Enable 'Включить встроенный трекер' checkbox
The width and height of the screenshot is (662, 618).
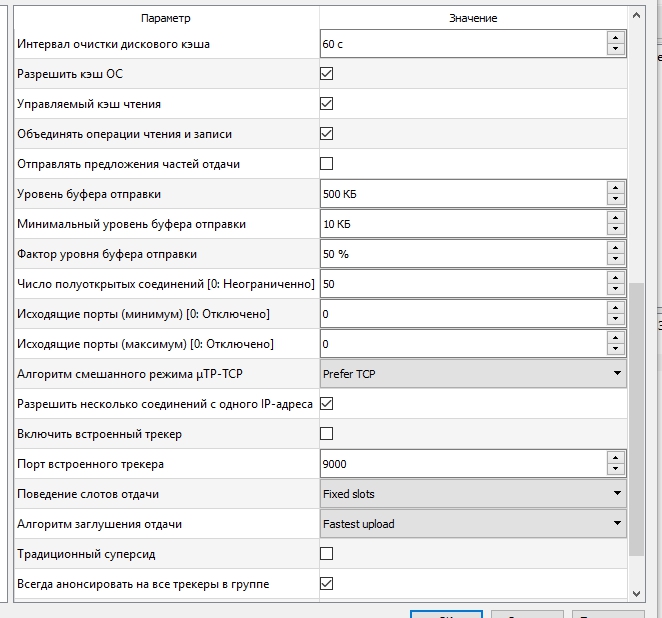(x=326, y=434)
